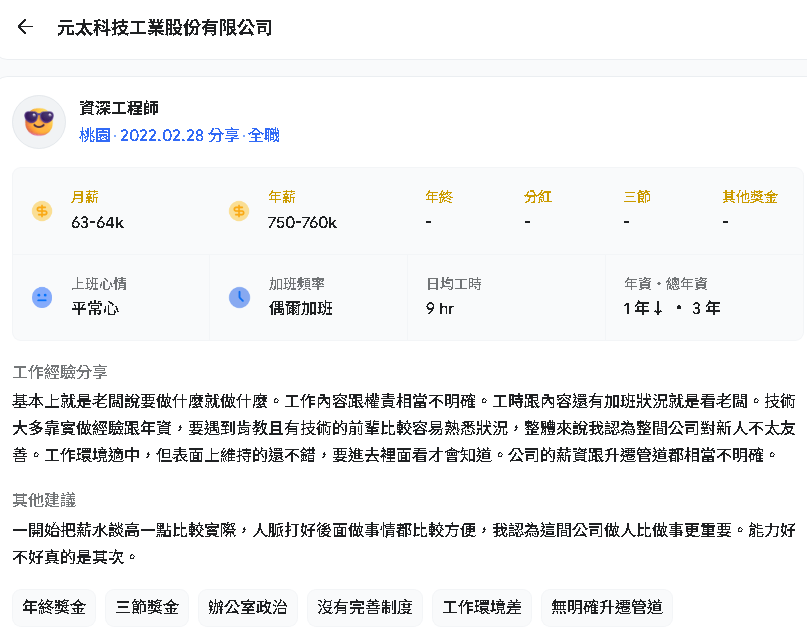Click the advice paragraph starting 一開始把薪水談高
This screenshot has width=807, height=629.
(404, 543)
